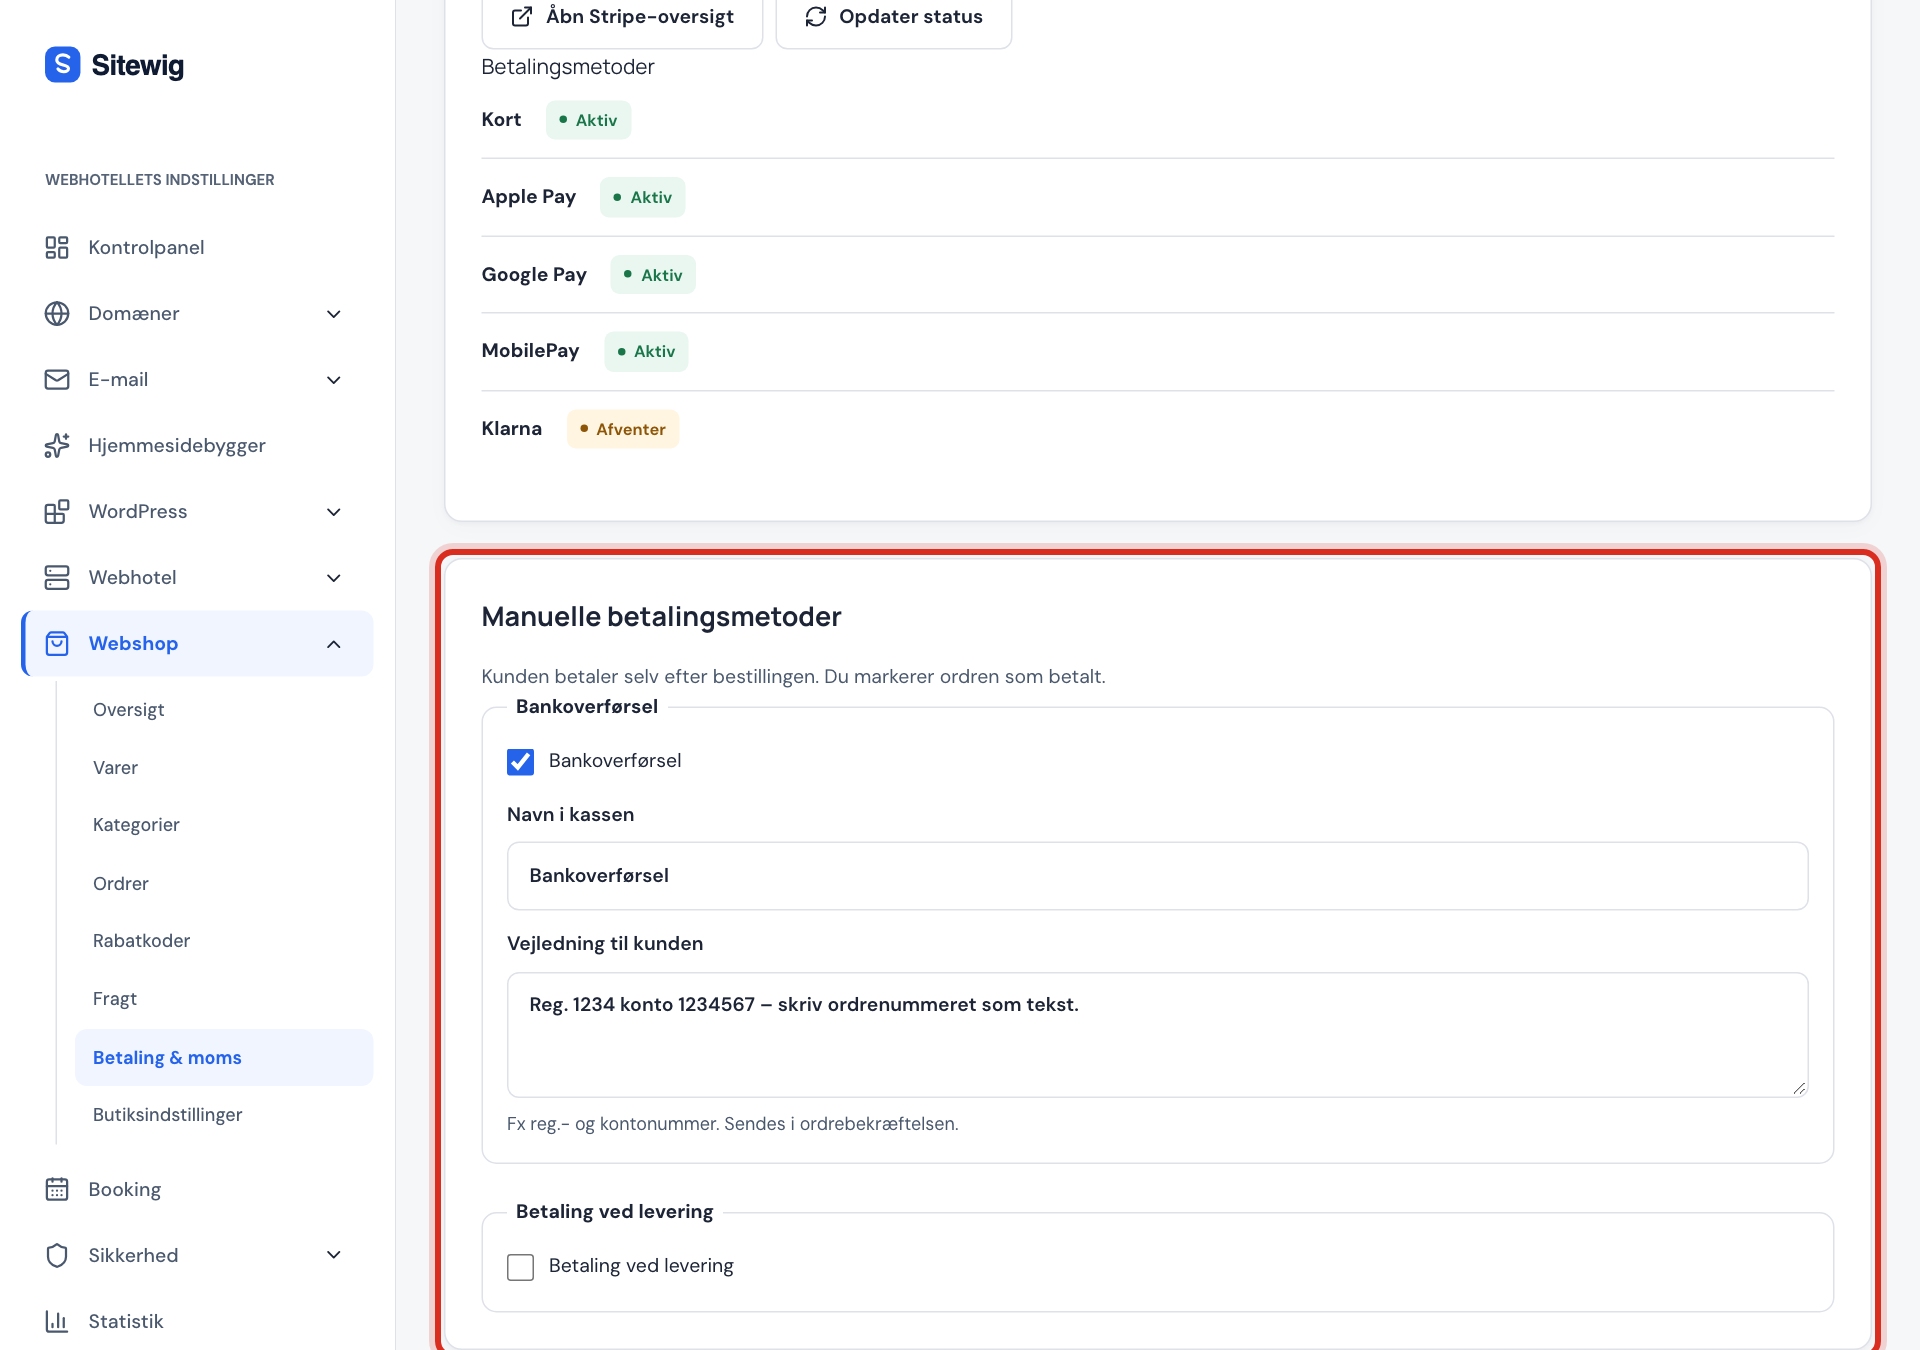The width and height of the screenshot is (1920, 1350).
Task: Go to Varer in Webshop menu
Action: coord(115,767)
